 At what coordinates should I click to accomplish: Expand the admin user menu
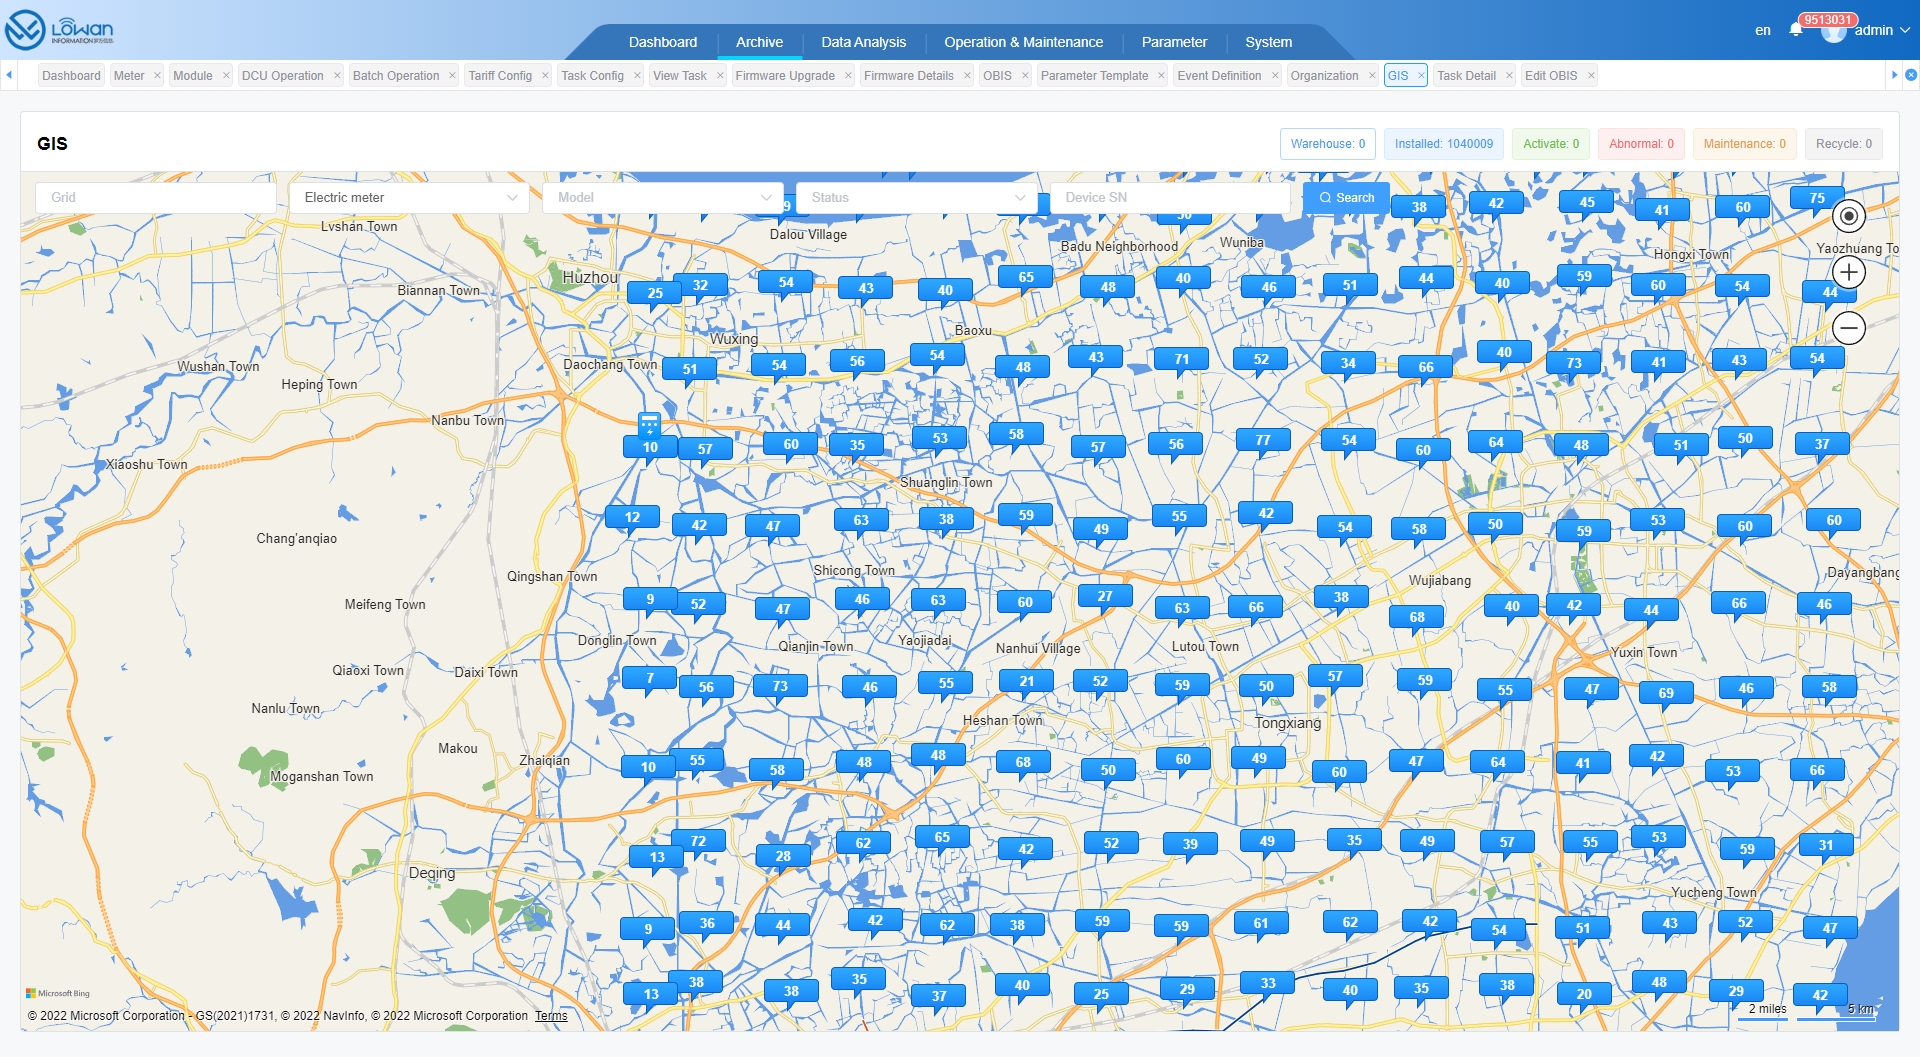point(1882,30)
